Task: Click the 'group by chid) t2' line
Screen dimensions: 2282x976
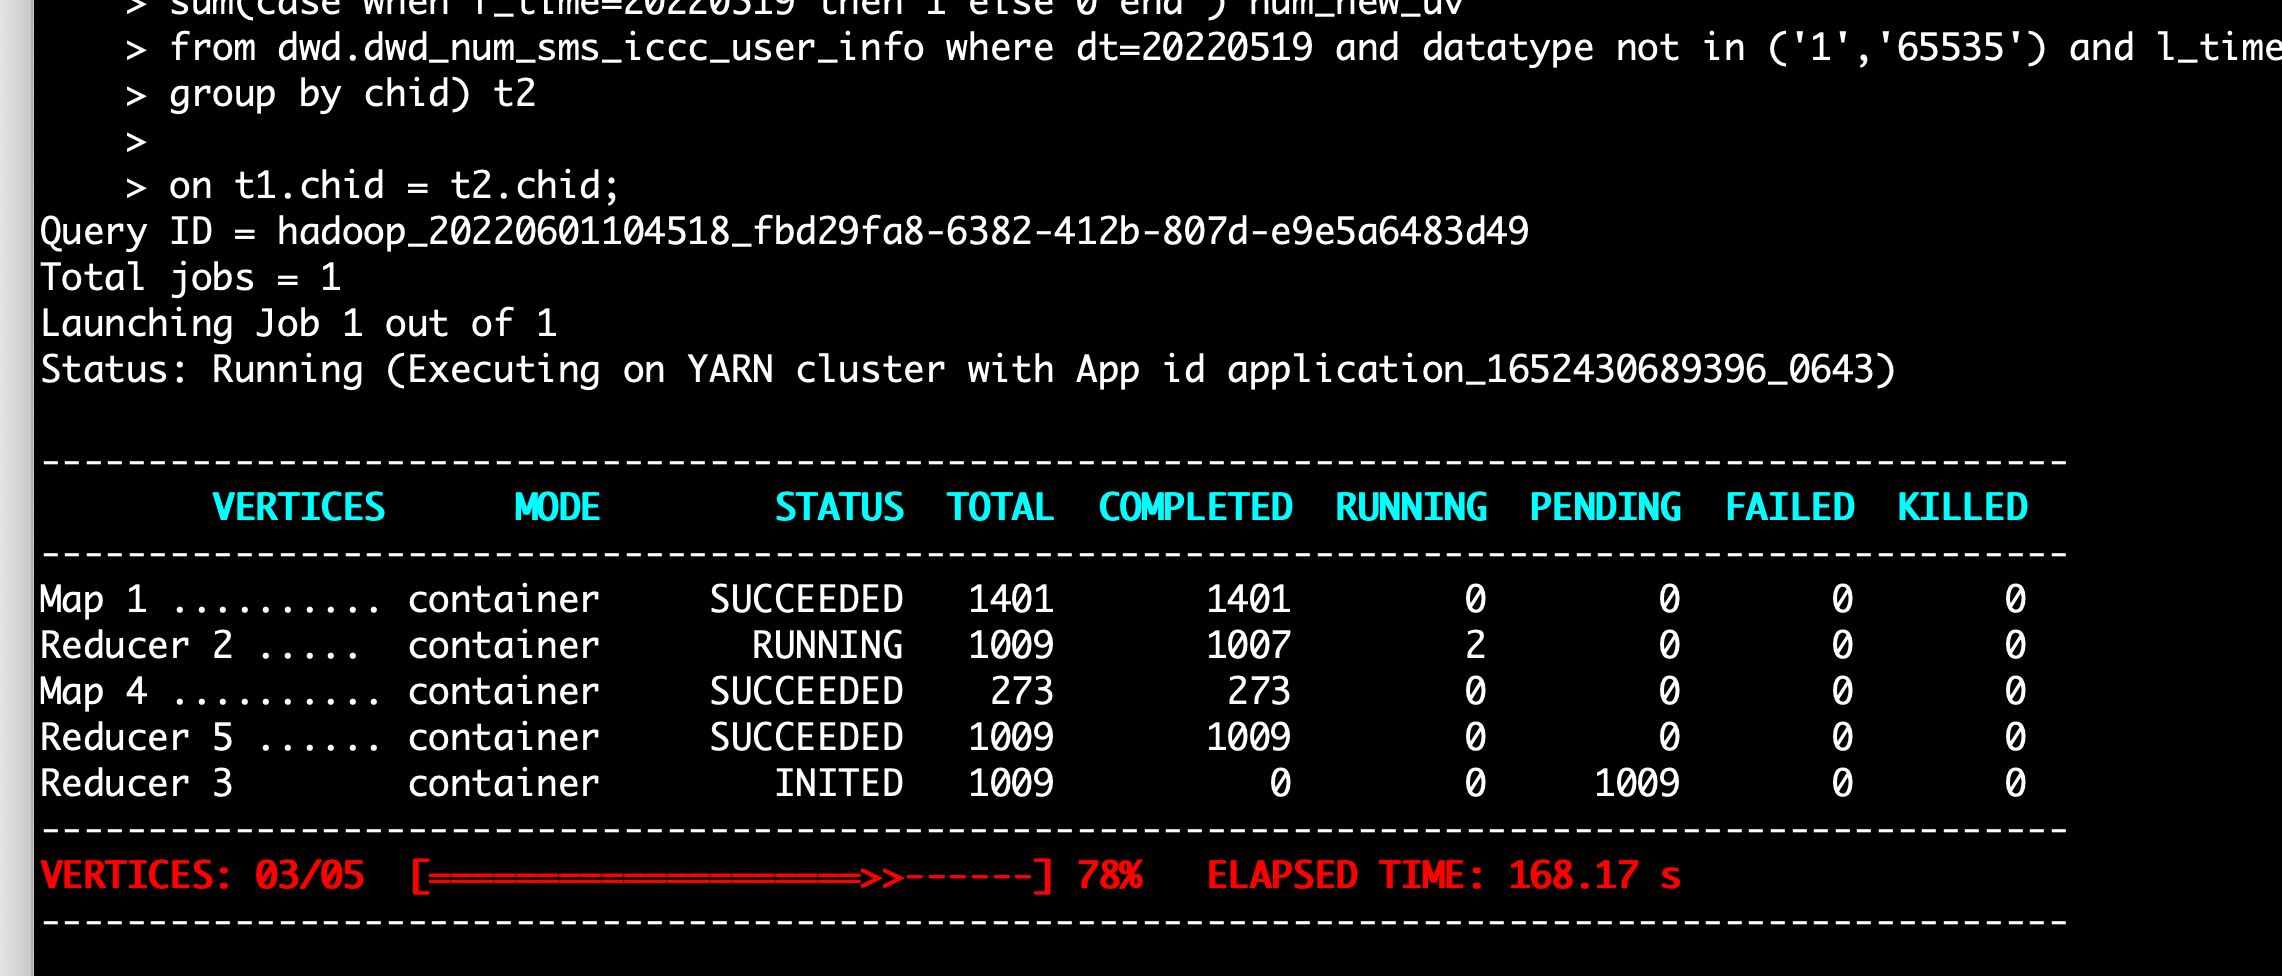Action: (352, 94)
